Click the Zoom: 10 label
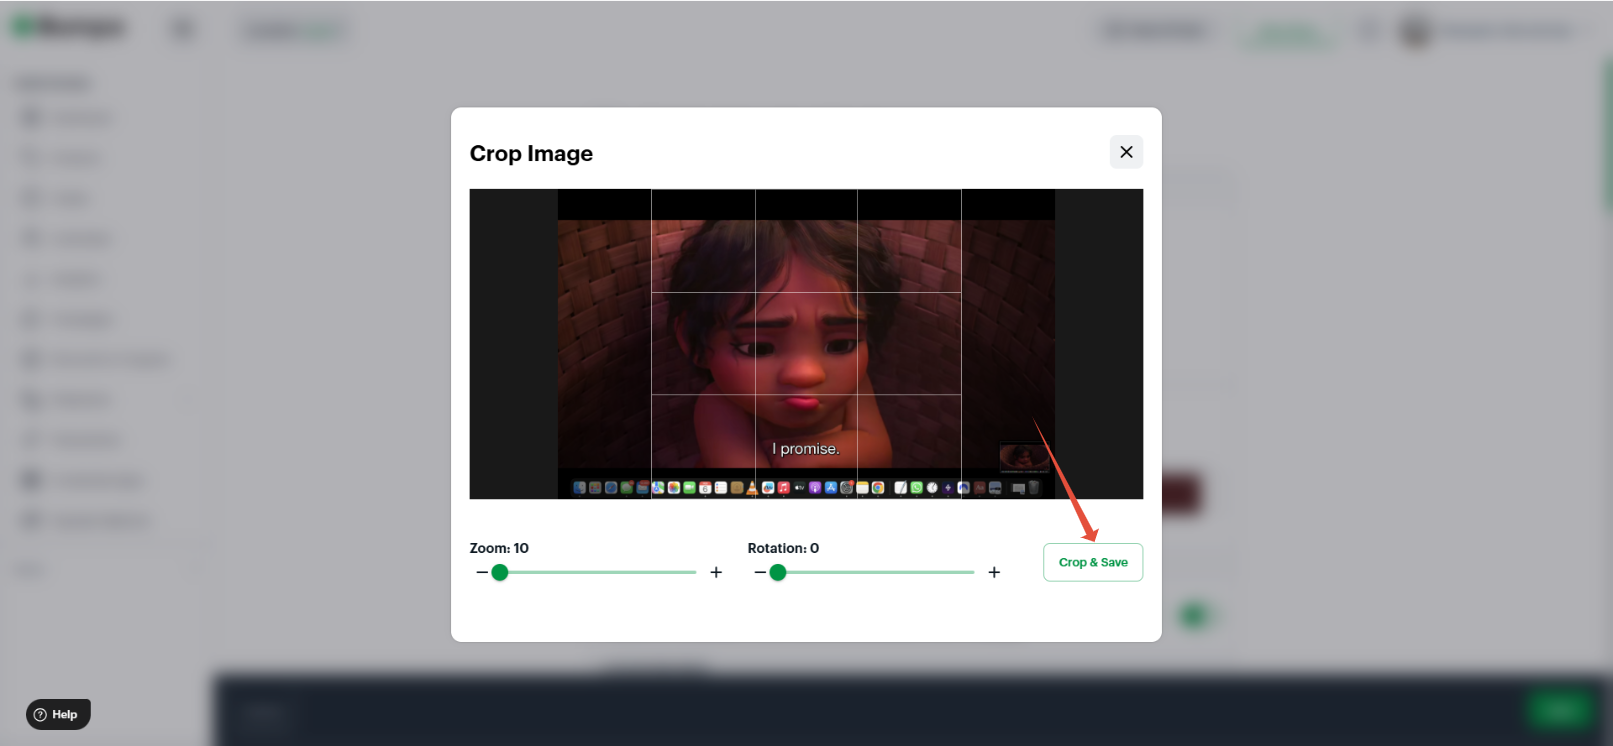Screen dimensions: 1613x746 click(499, 548)
